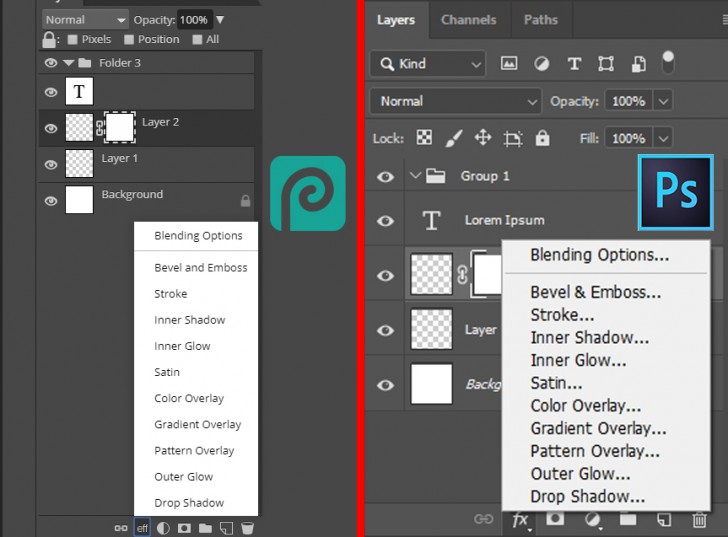Enable All lock checkbox in Photopea
Image resolution: width=728 pixels, height=537 pixels.
coord(197,39)
